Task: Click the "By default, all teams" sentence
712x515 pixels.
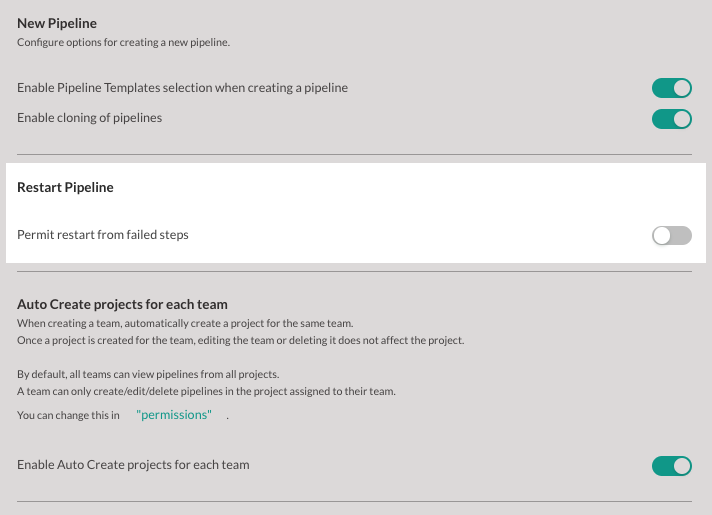Action: [150, 375]
